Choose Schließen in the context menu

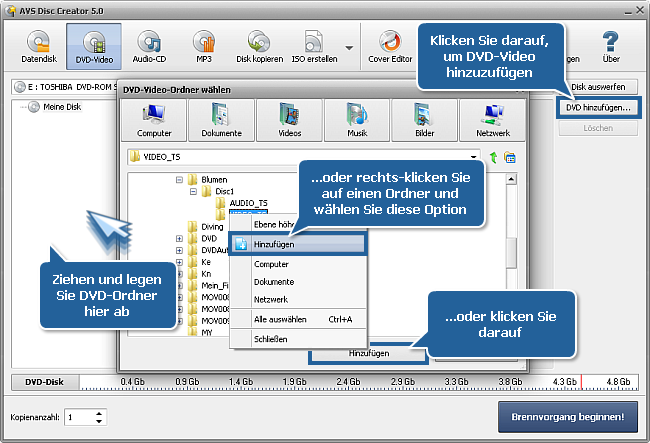point(297,339)
